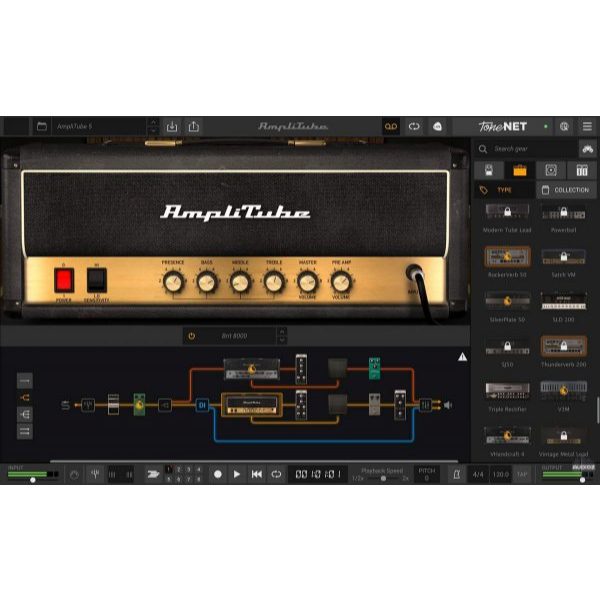Screen dimensions: 600x600
Task: Toggle the red POWER switch on amp
Action: tap(64, 280)
